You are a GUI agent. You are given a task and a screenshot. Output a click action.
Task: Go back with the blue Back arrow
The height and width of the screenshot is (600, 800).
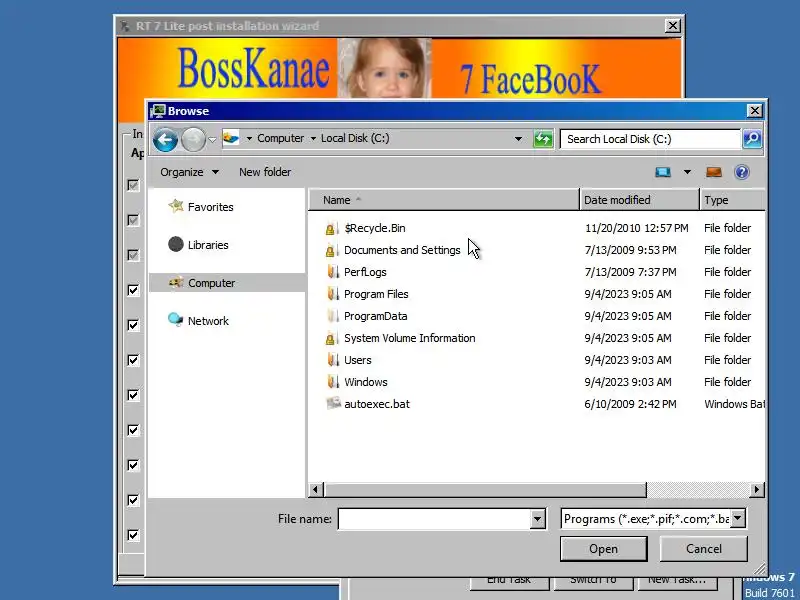click(x=165, y=139)
